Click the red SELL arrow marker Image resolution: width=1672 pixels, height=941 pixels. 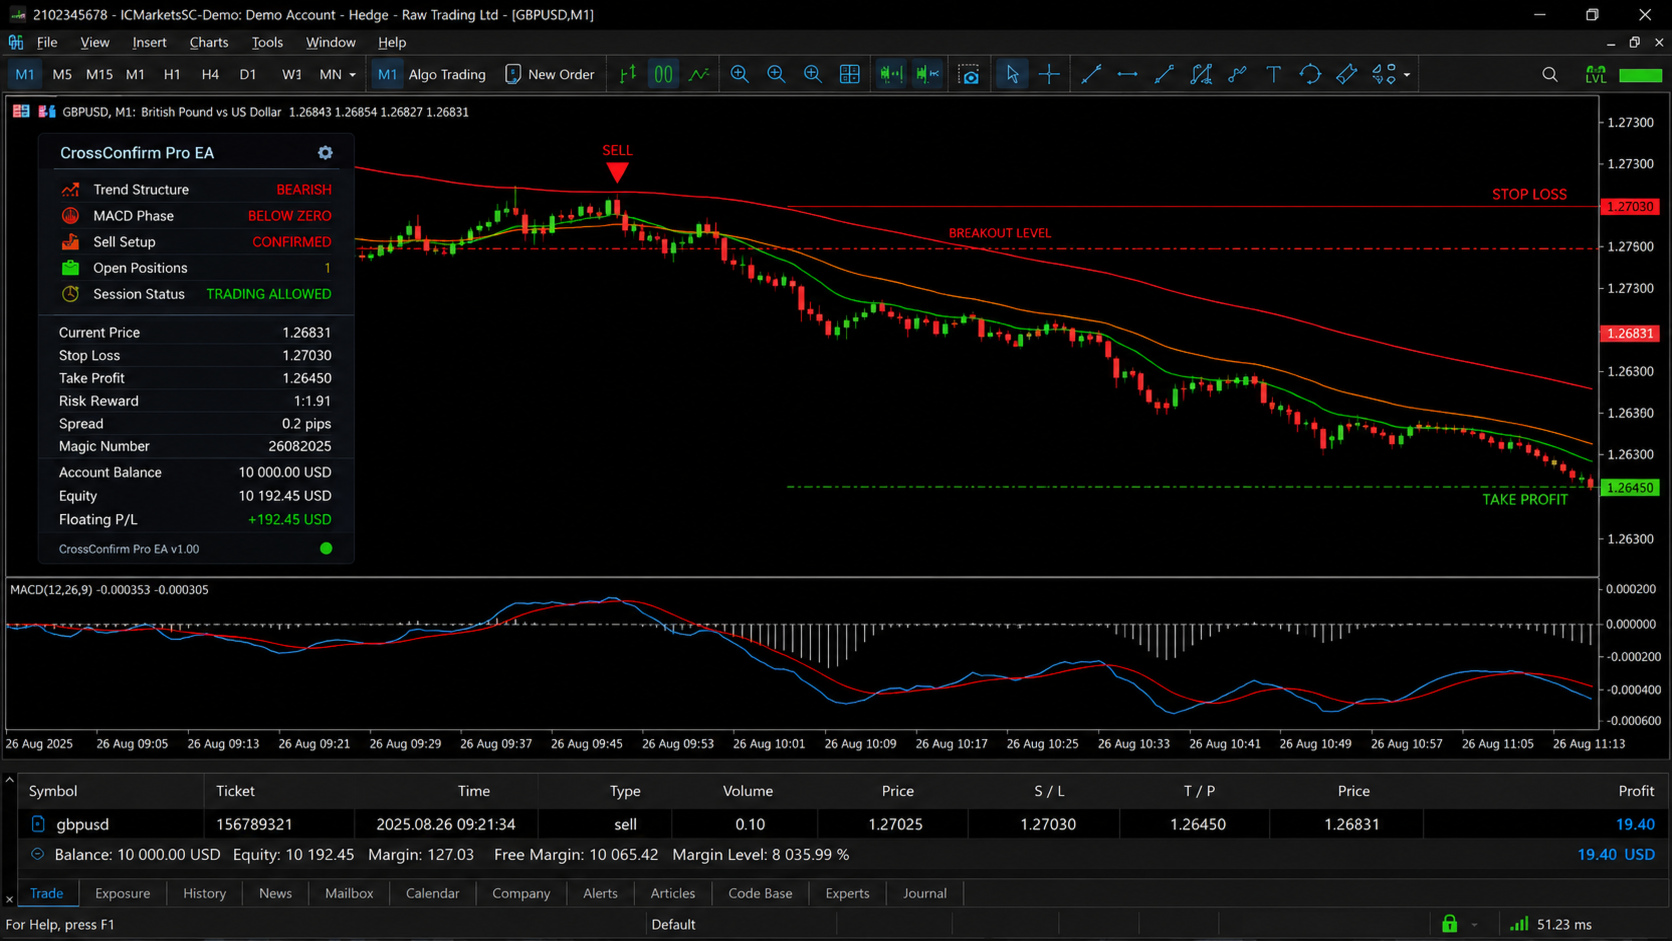coord(617,172)
